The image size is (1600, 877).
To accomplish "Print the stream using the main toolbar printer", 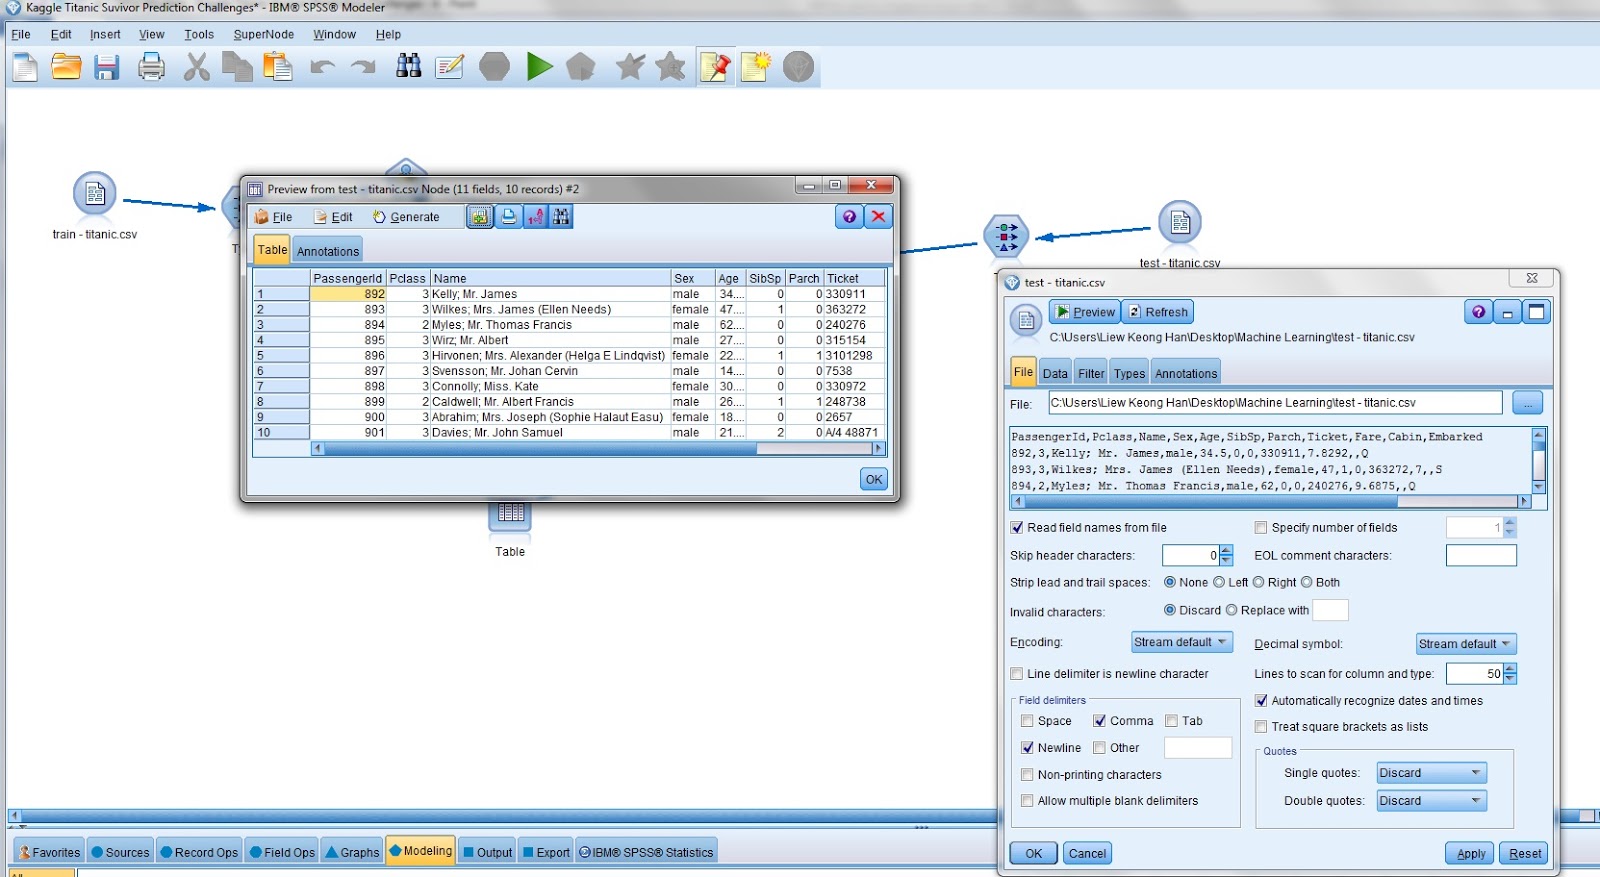I will (x=151, y=67).
